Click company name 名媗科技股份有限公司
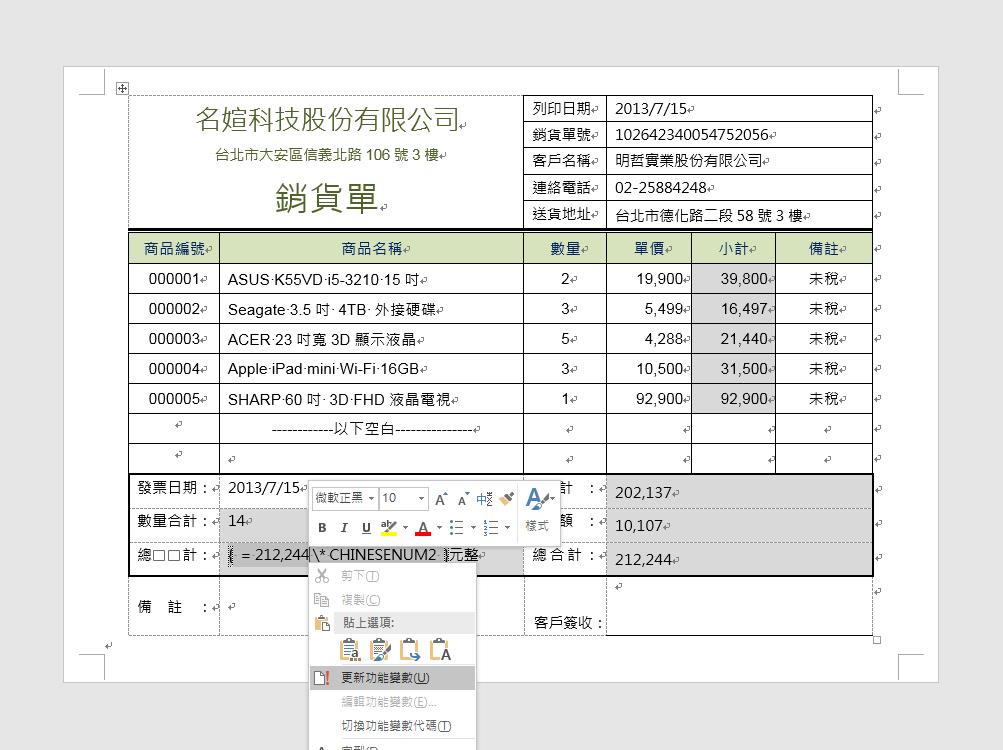Viewport: 1003px width, 750px height. (x=328, y=119)
